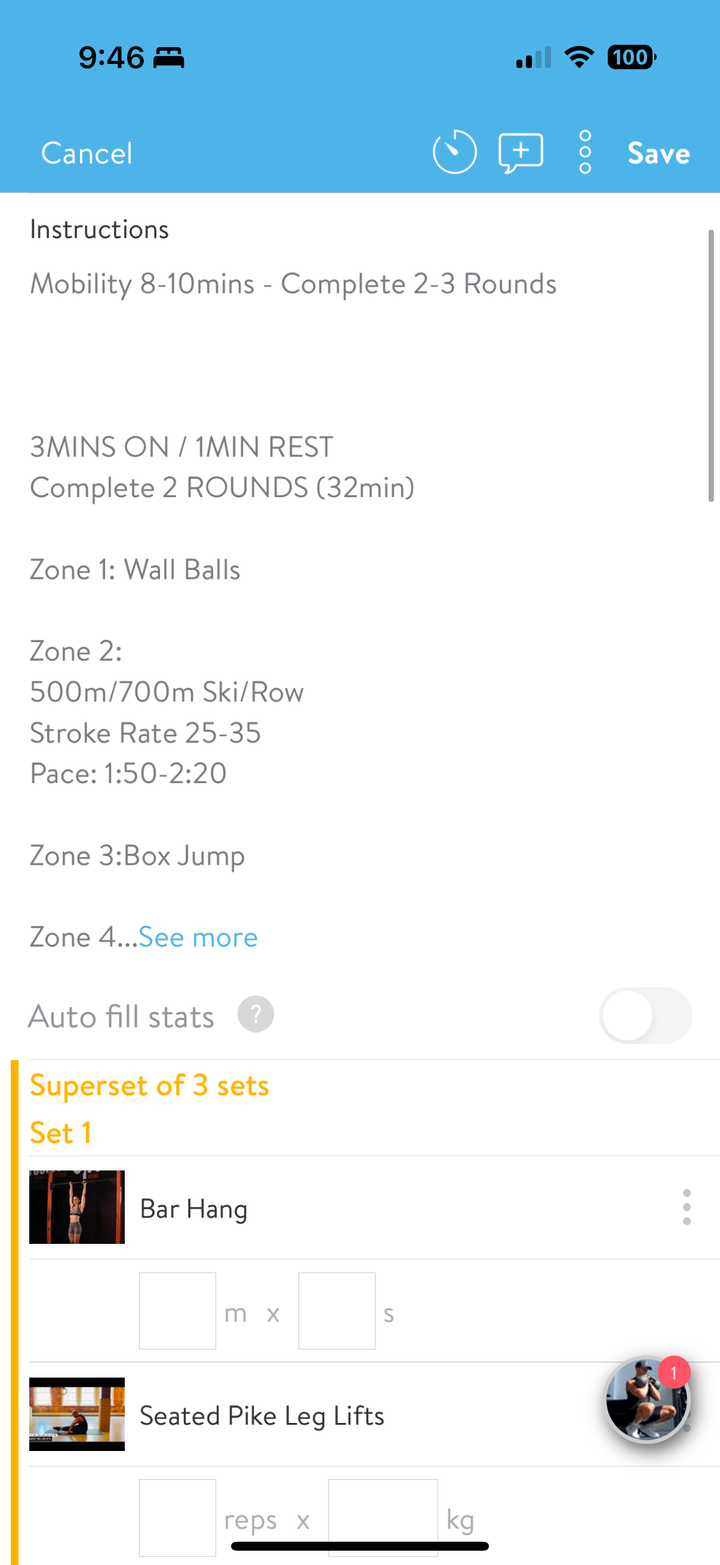Tap the battery indicator in status bar
Image resolution: width=720 pixels, height=1565 pixels.
[x=630, y=58]
